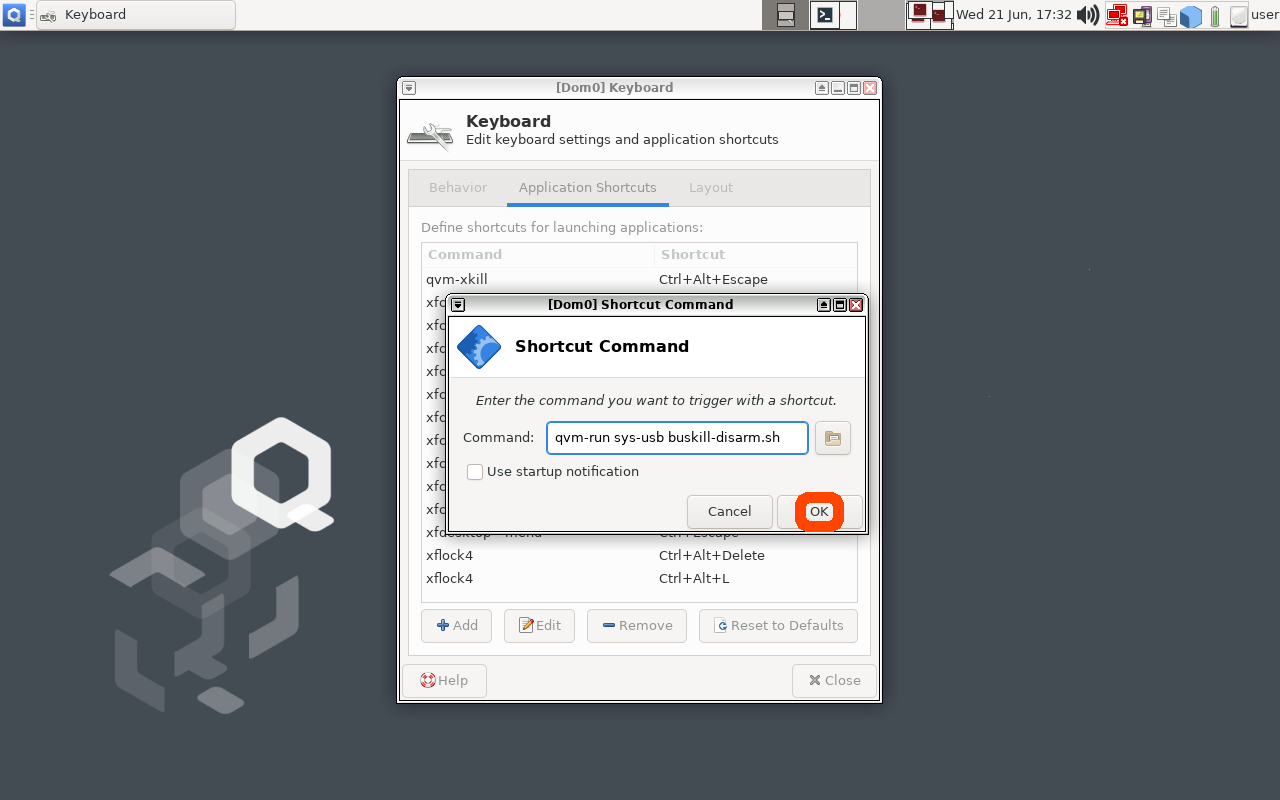Open the Qubes devices tray icon
Screen dimensions: 1280x800
tap(1142, 15)
